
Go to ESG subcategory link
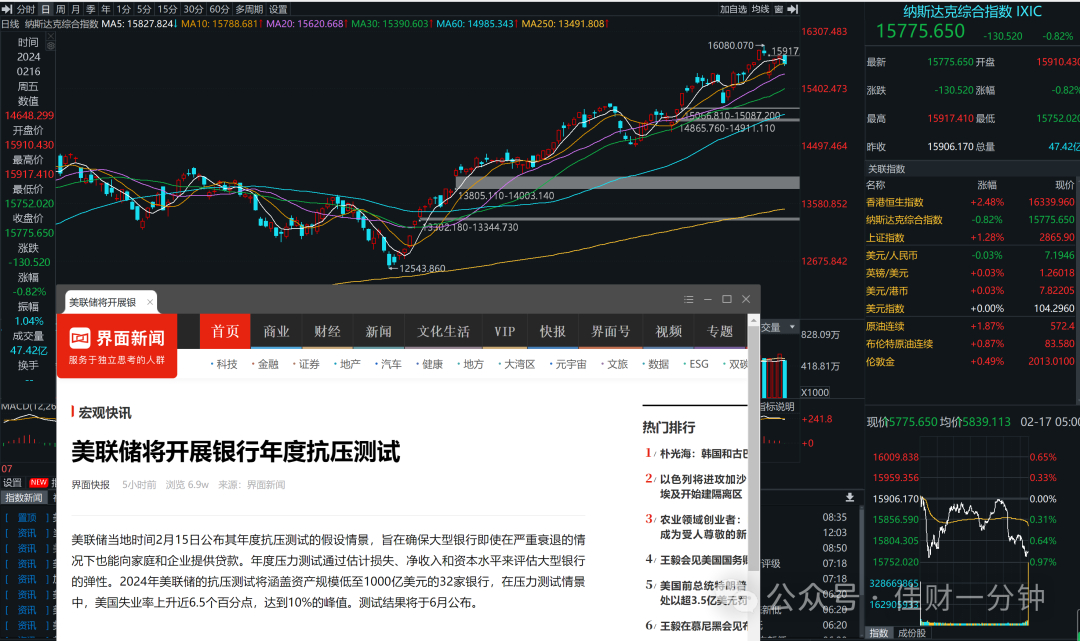coord(699,364)
